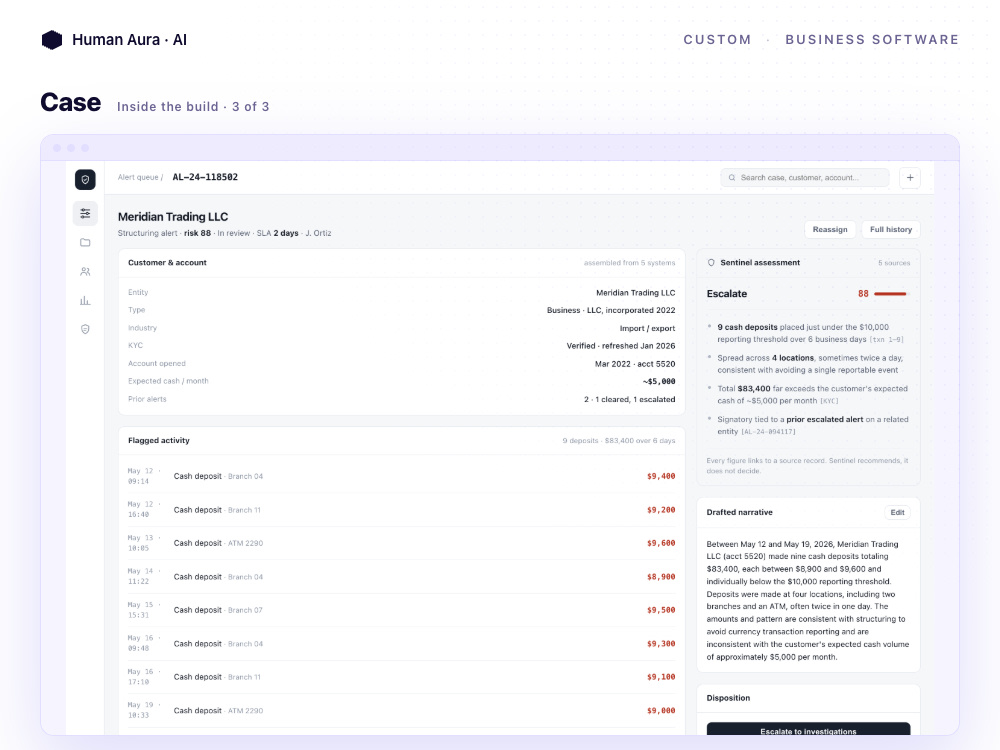Image resolution: width=1000 pixels, height=750 pixels.
Task: Click the CUSTOM header text
Action: [x=717, y=40]
